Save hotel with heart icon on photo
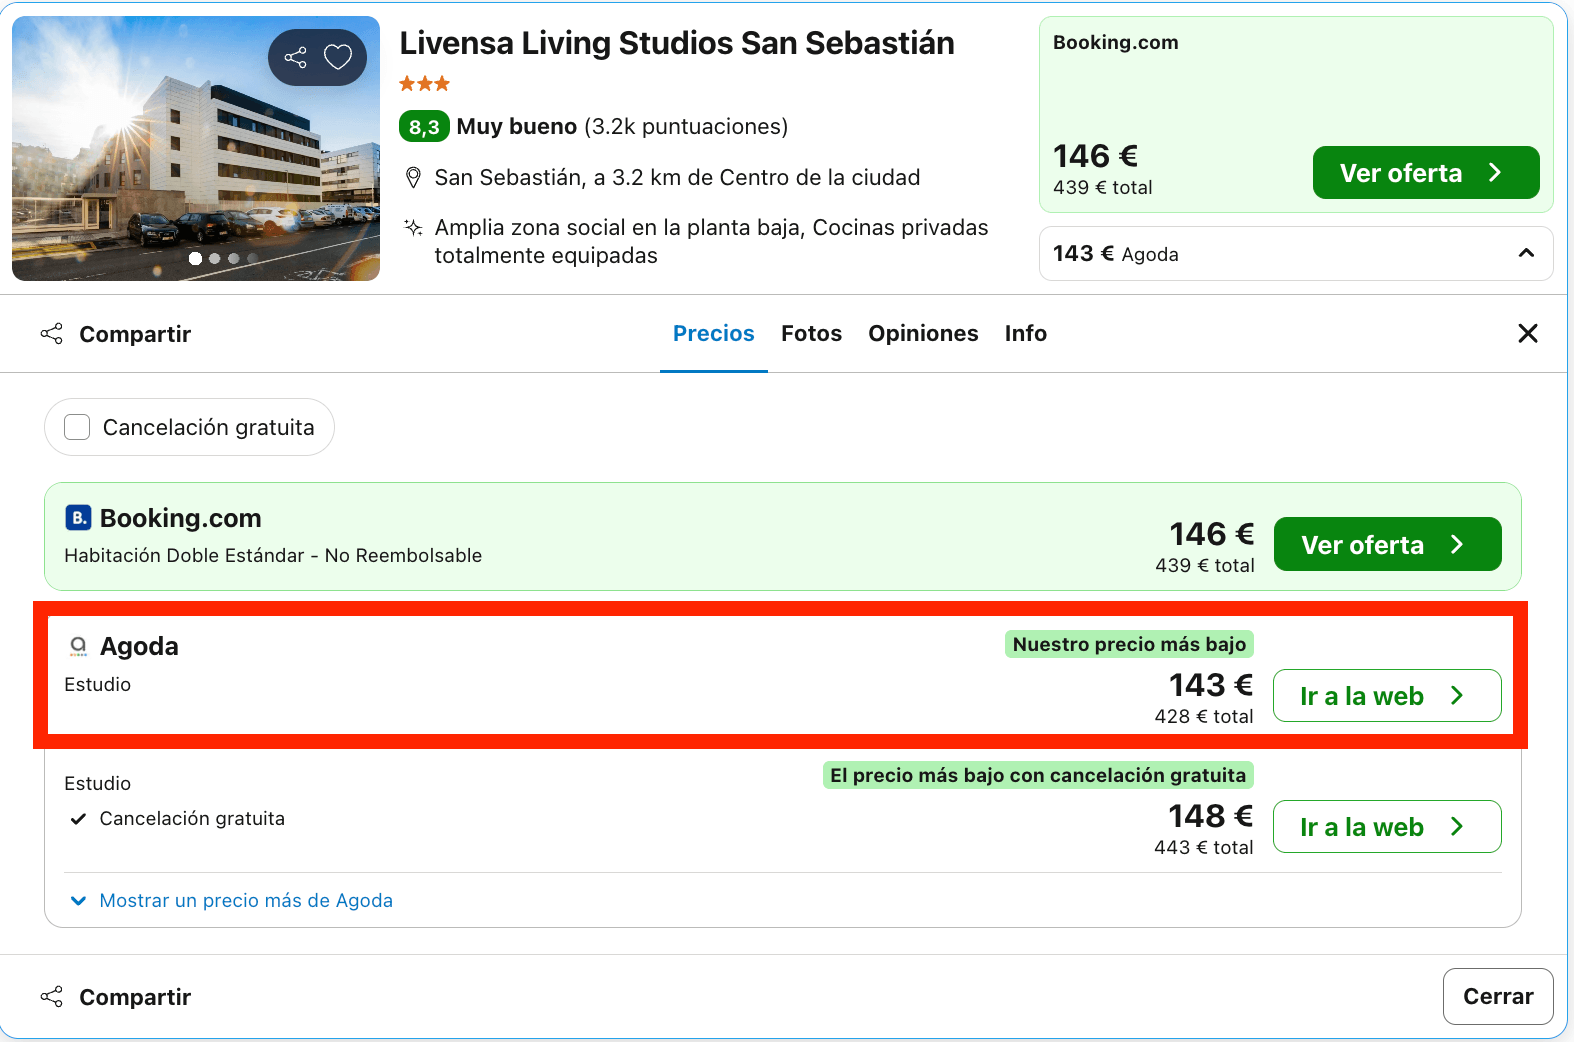1574x1042 pixels. (338, 57)
